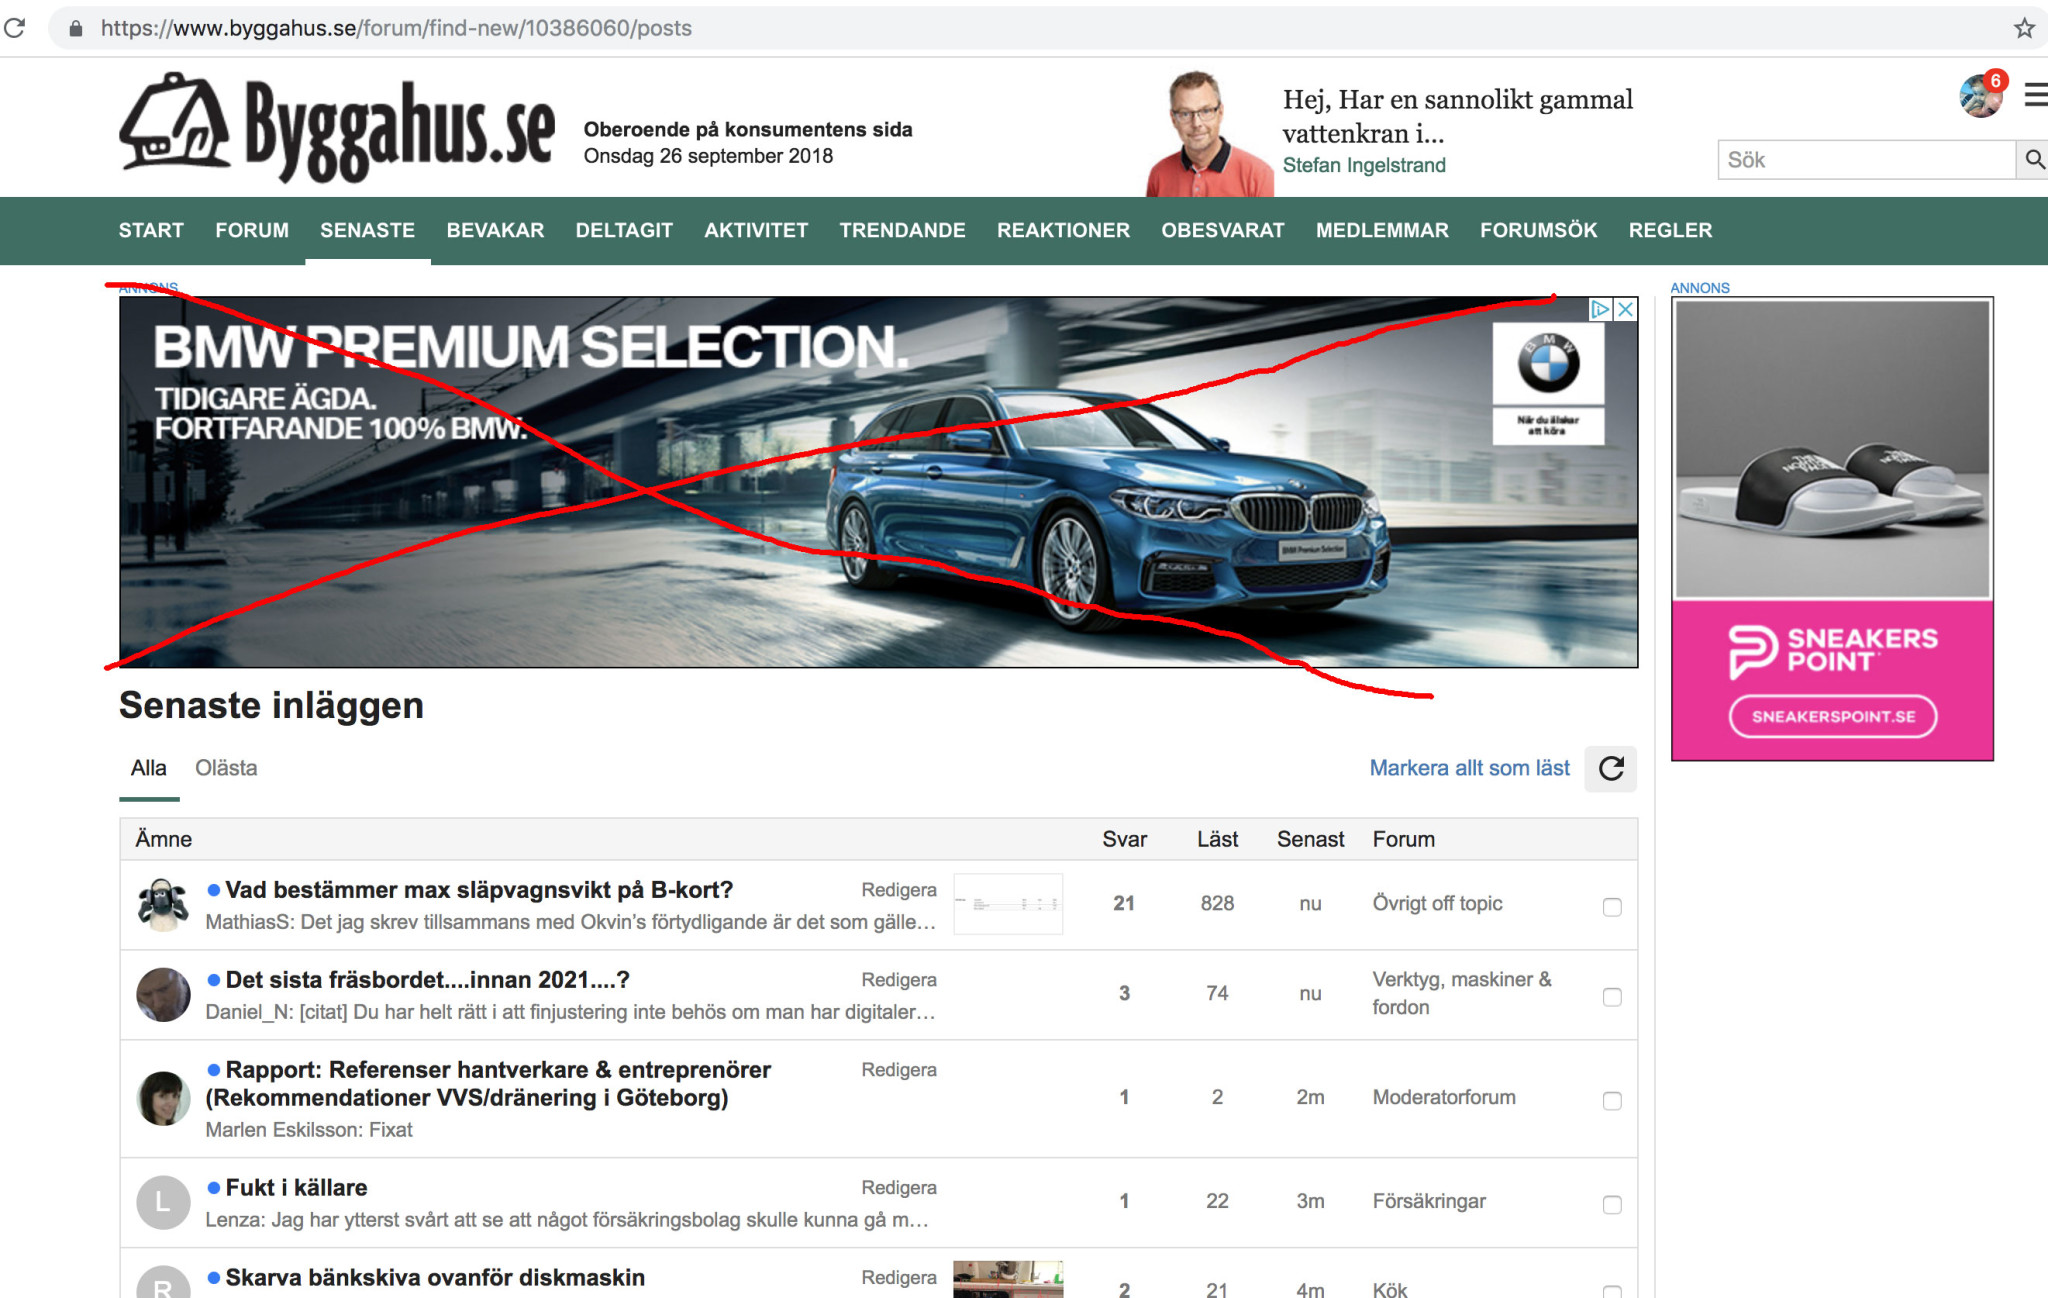The width and height of the screenshot is (2048, 1298).
Task: Tick the checkbox for fräsbordet thread
Action: click(1612, 997)
